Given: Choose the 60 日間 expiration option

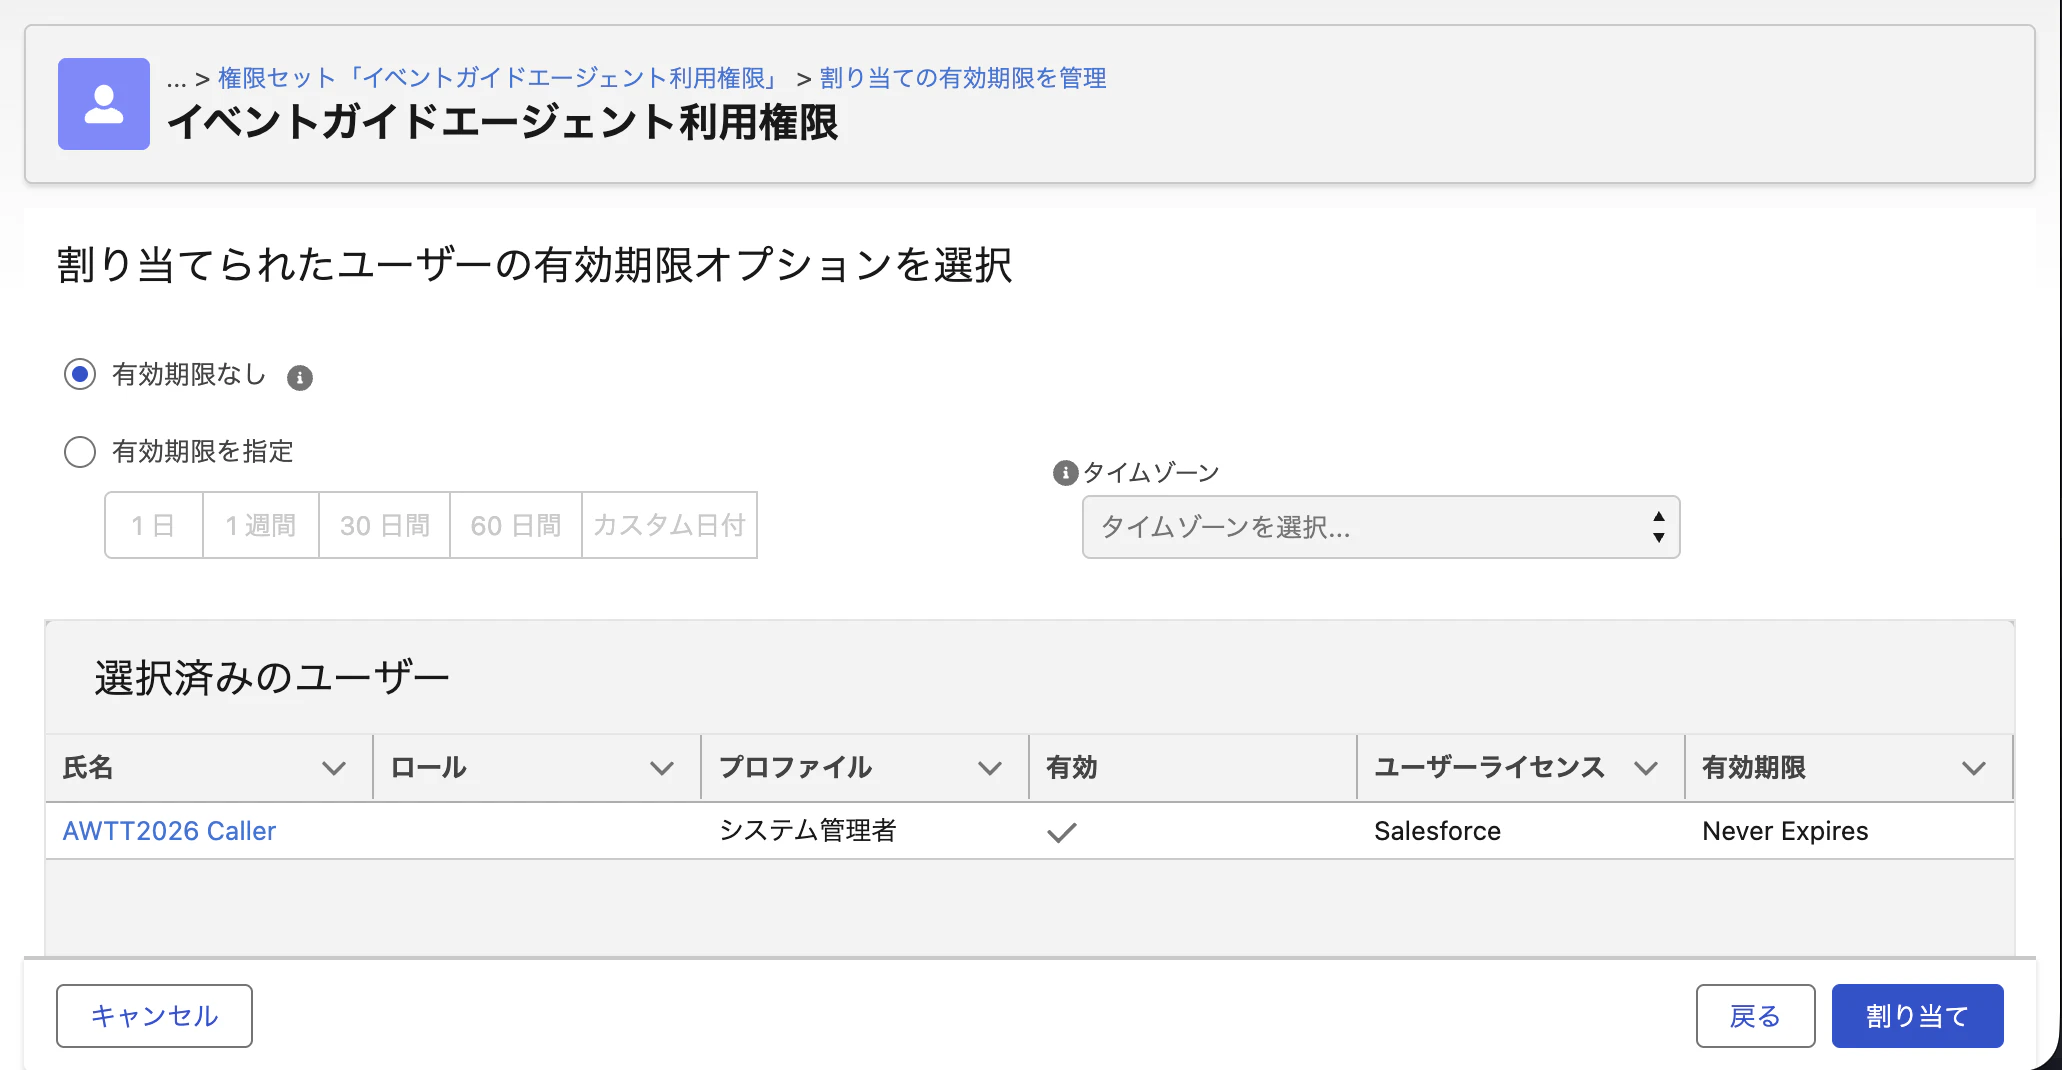Looking at the screenshot, I should tap(516, 525).
